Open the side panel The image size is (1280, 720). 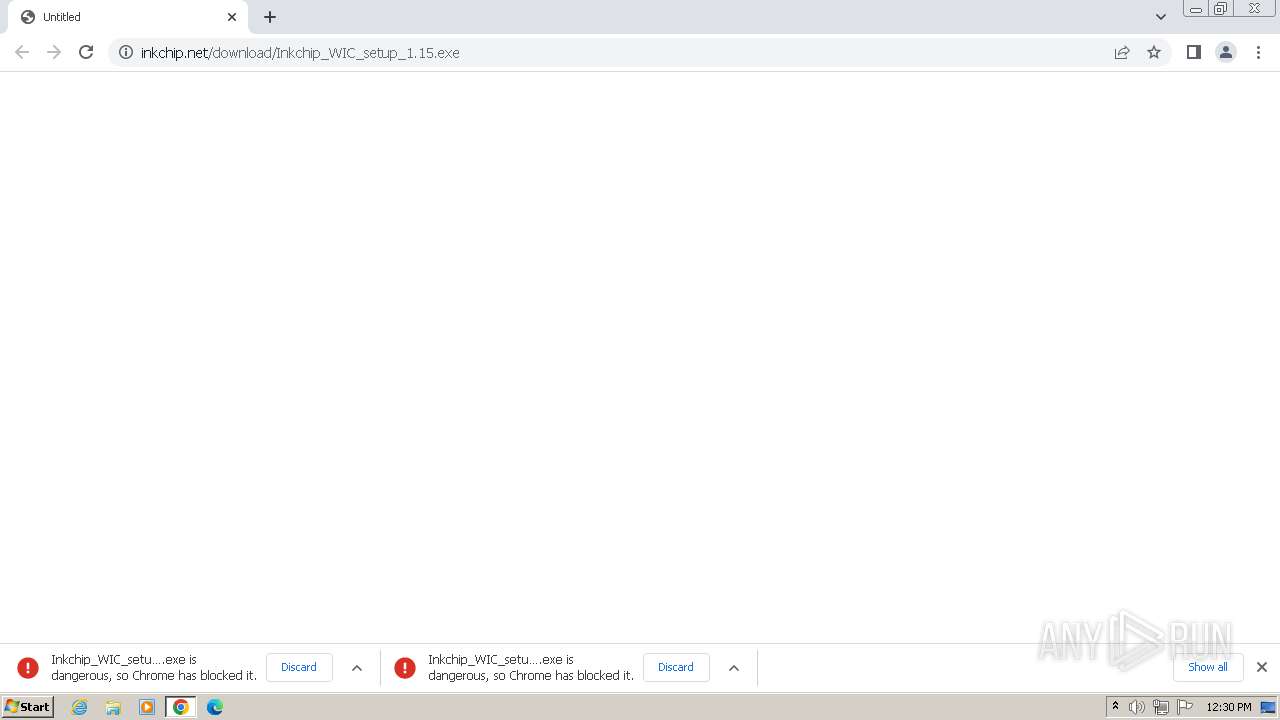(x=1193, y=52)
